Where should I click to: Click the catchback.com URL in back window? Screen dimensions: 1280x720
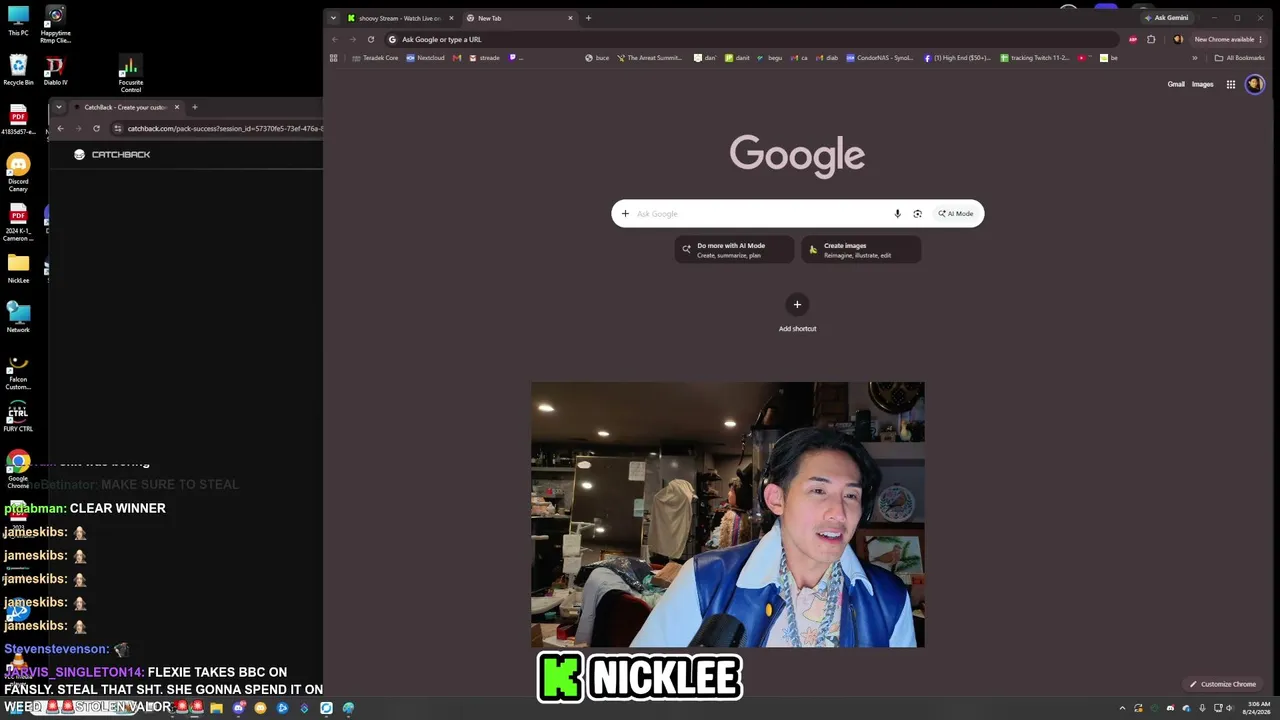[224, 128]
